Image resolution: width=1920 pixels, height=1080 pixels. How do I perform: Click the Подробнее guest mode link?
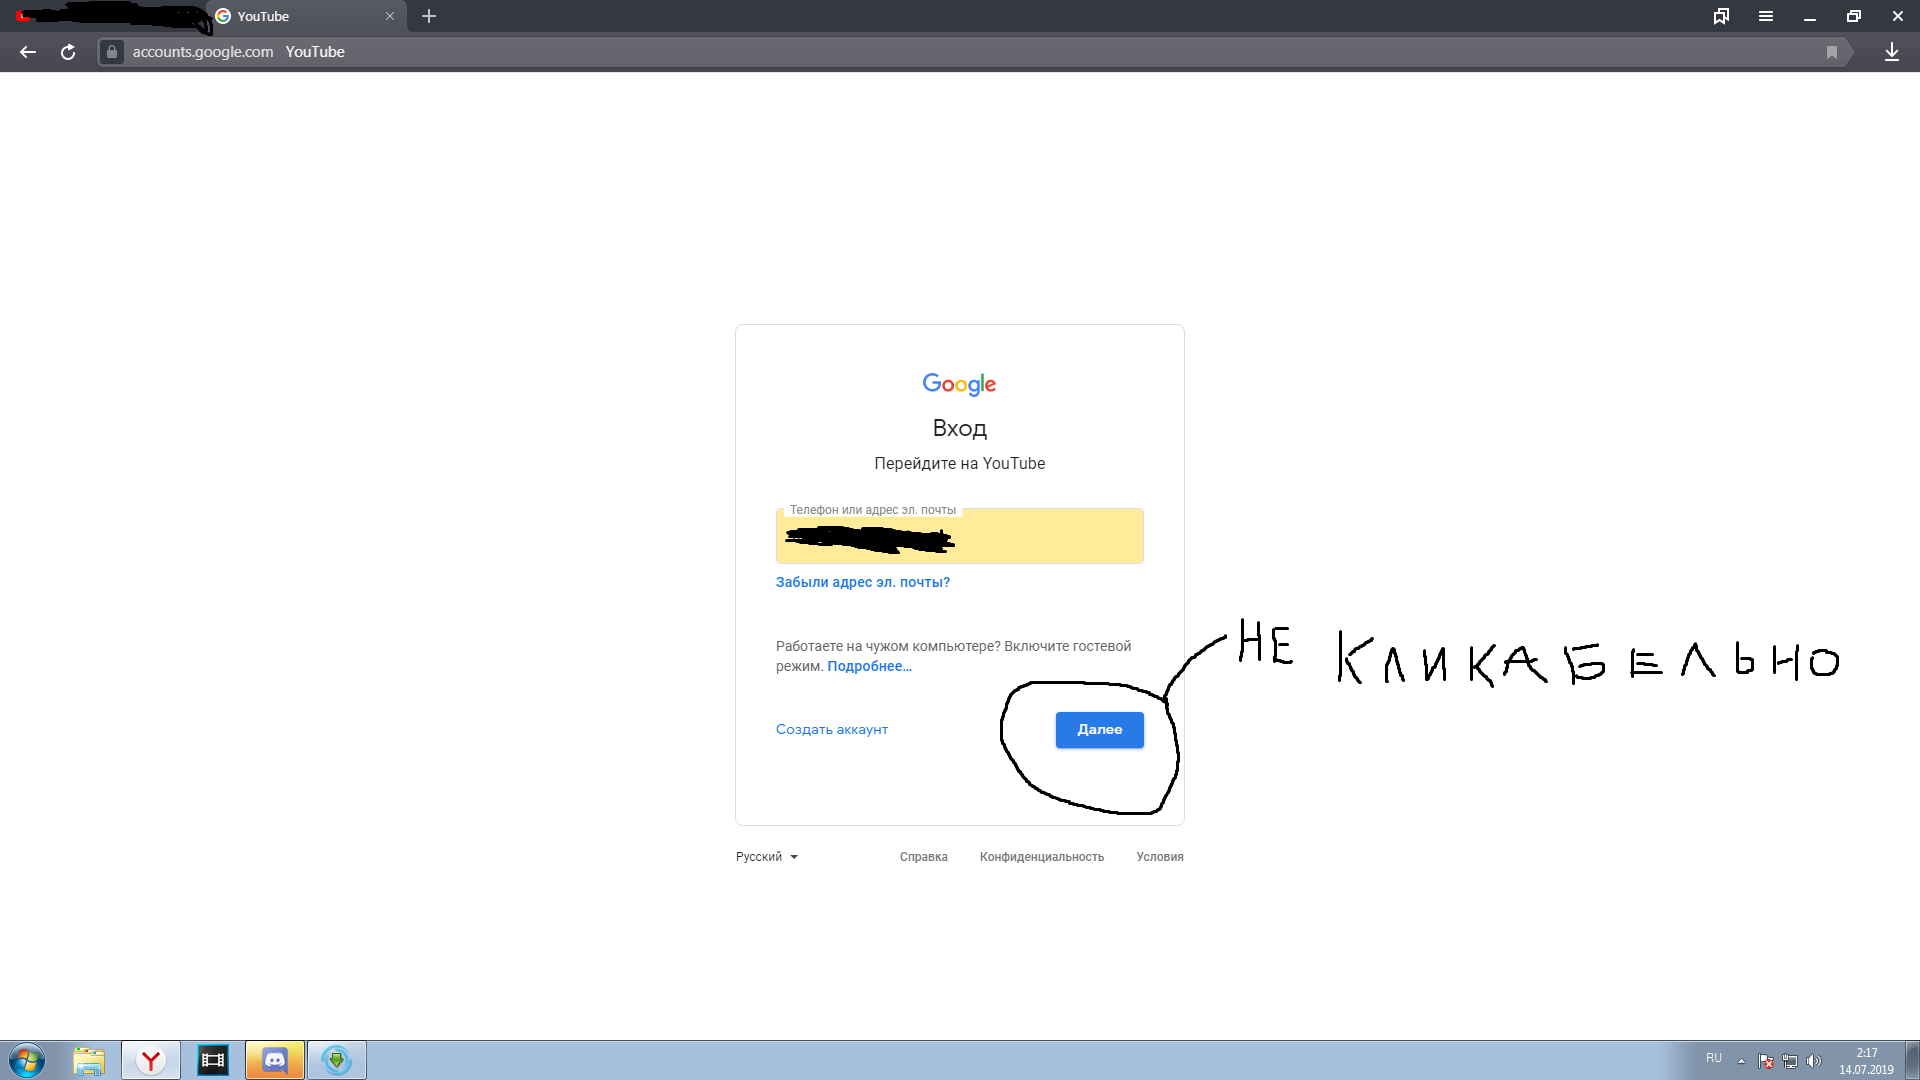pyautogui.click(x=869, y=666)
